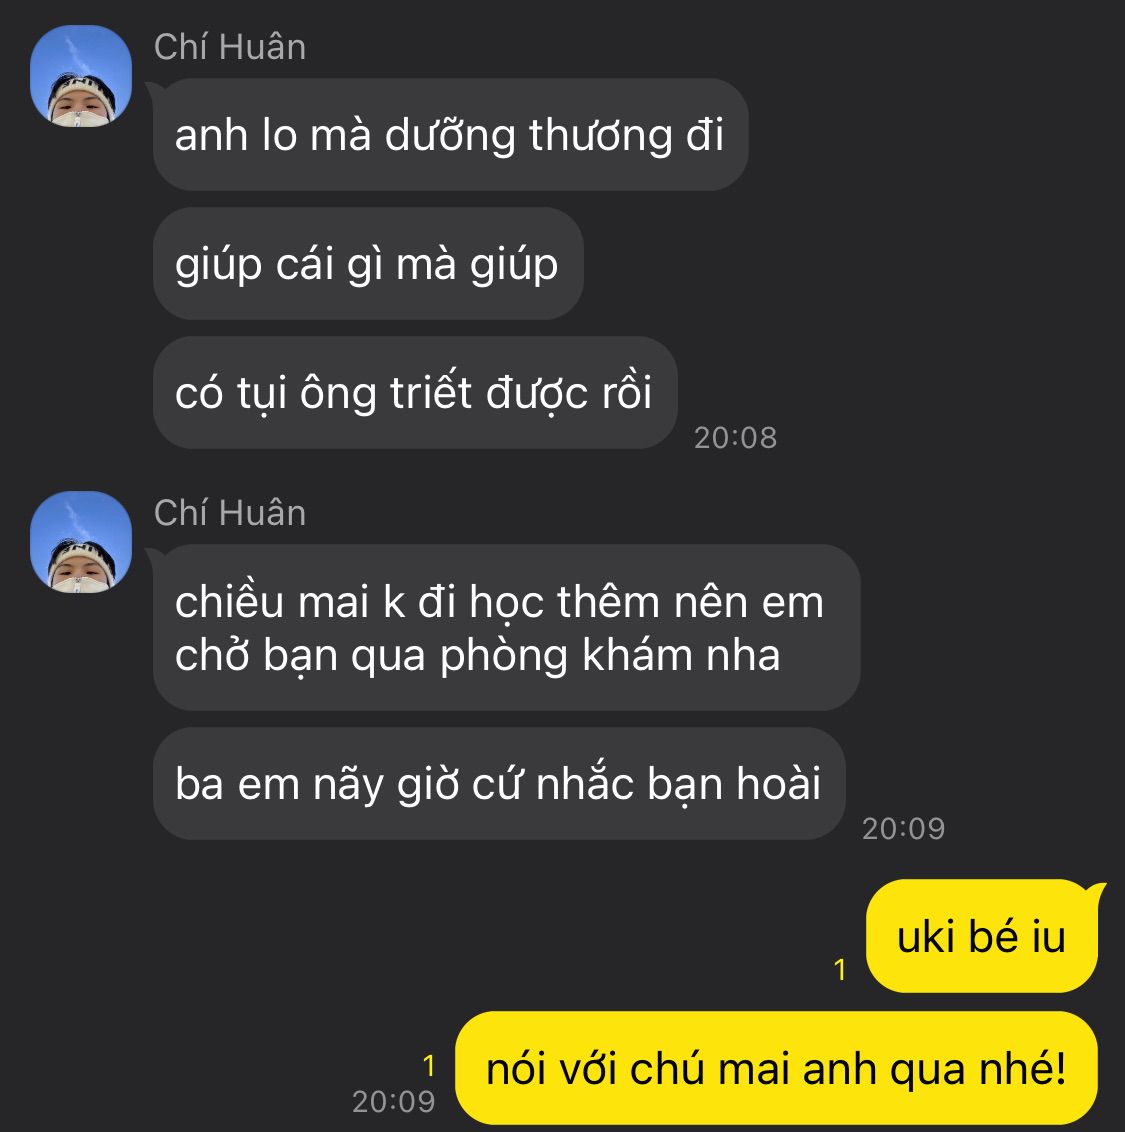Tap unread count 1 beside 'uki bé iu'
Viewport: 1125px width, 1132px height.
840,970
